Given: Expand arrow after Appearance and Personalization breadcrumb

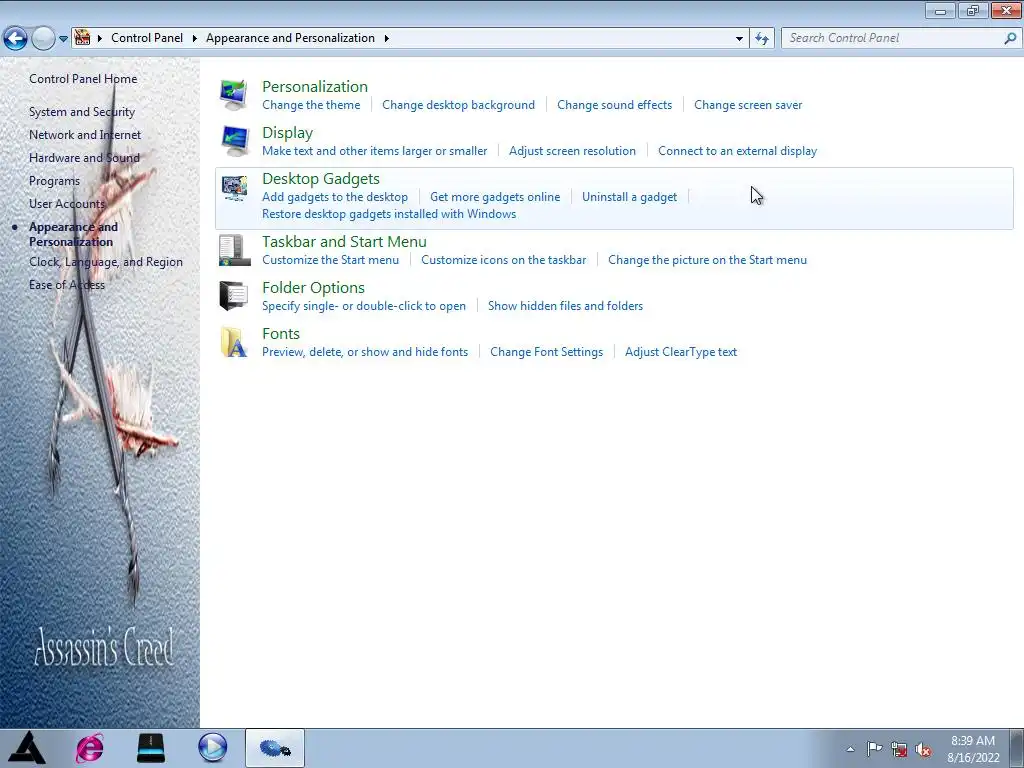Looking at the screenshot, I should coord(387,39).
